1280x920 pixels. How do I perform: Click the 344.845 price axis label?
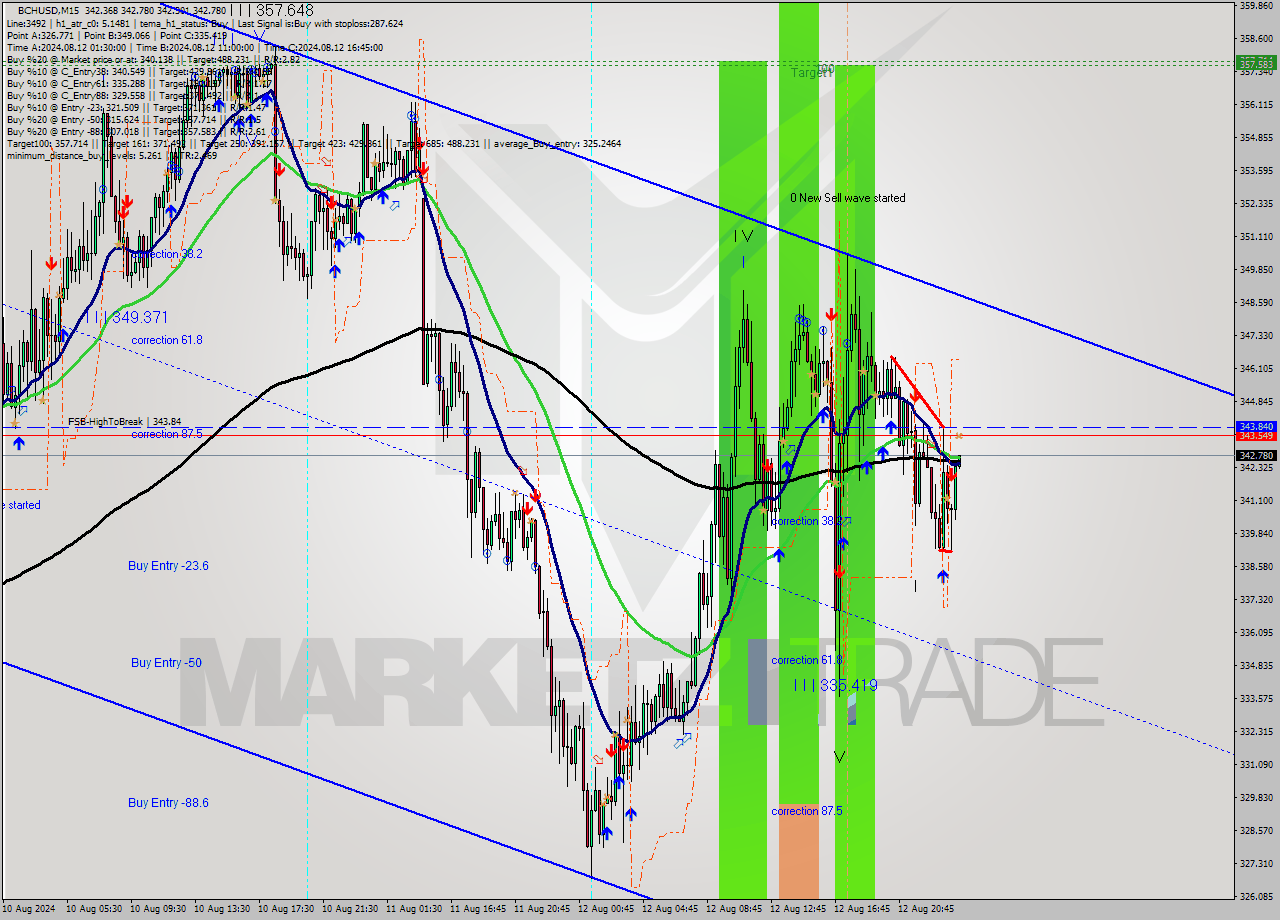[x=1256, y=402]
